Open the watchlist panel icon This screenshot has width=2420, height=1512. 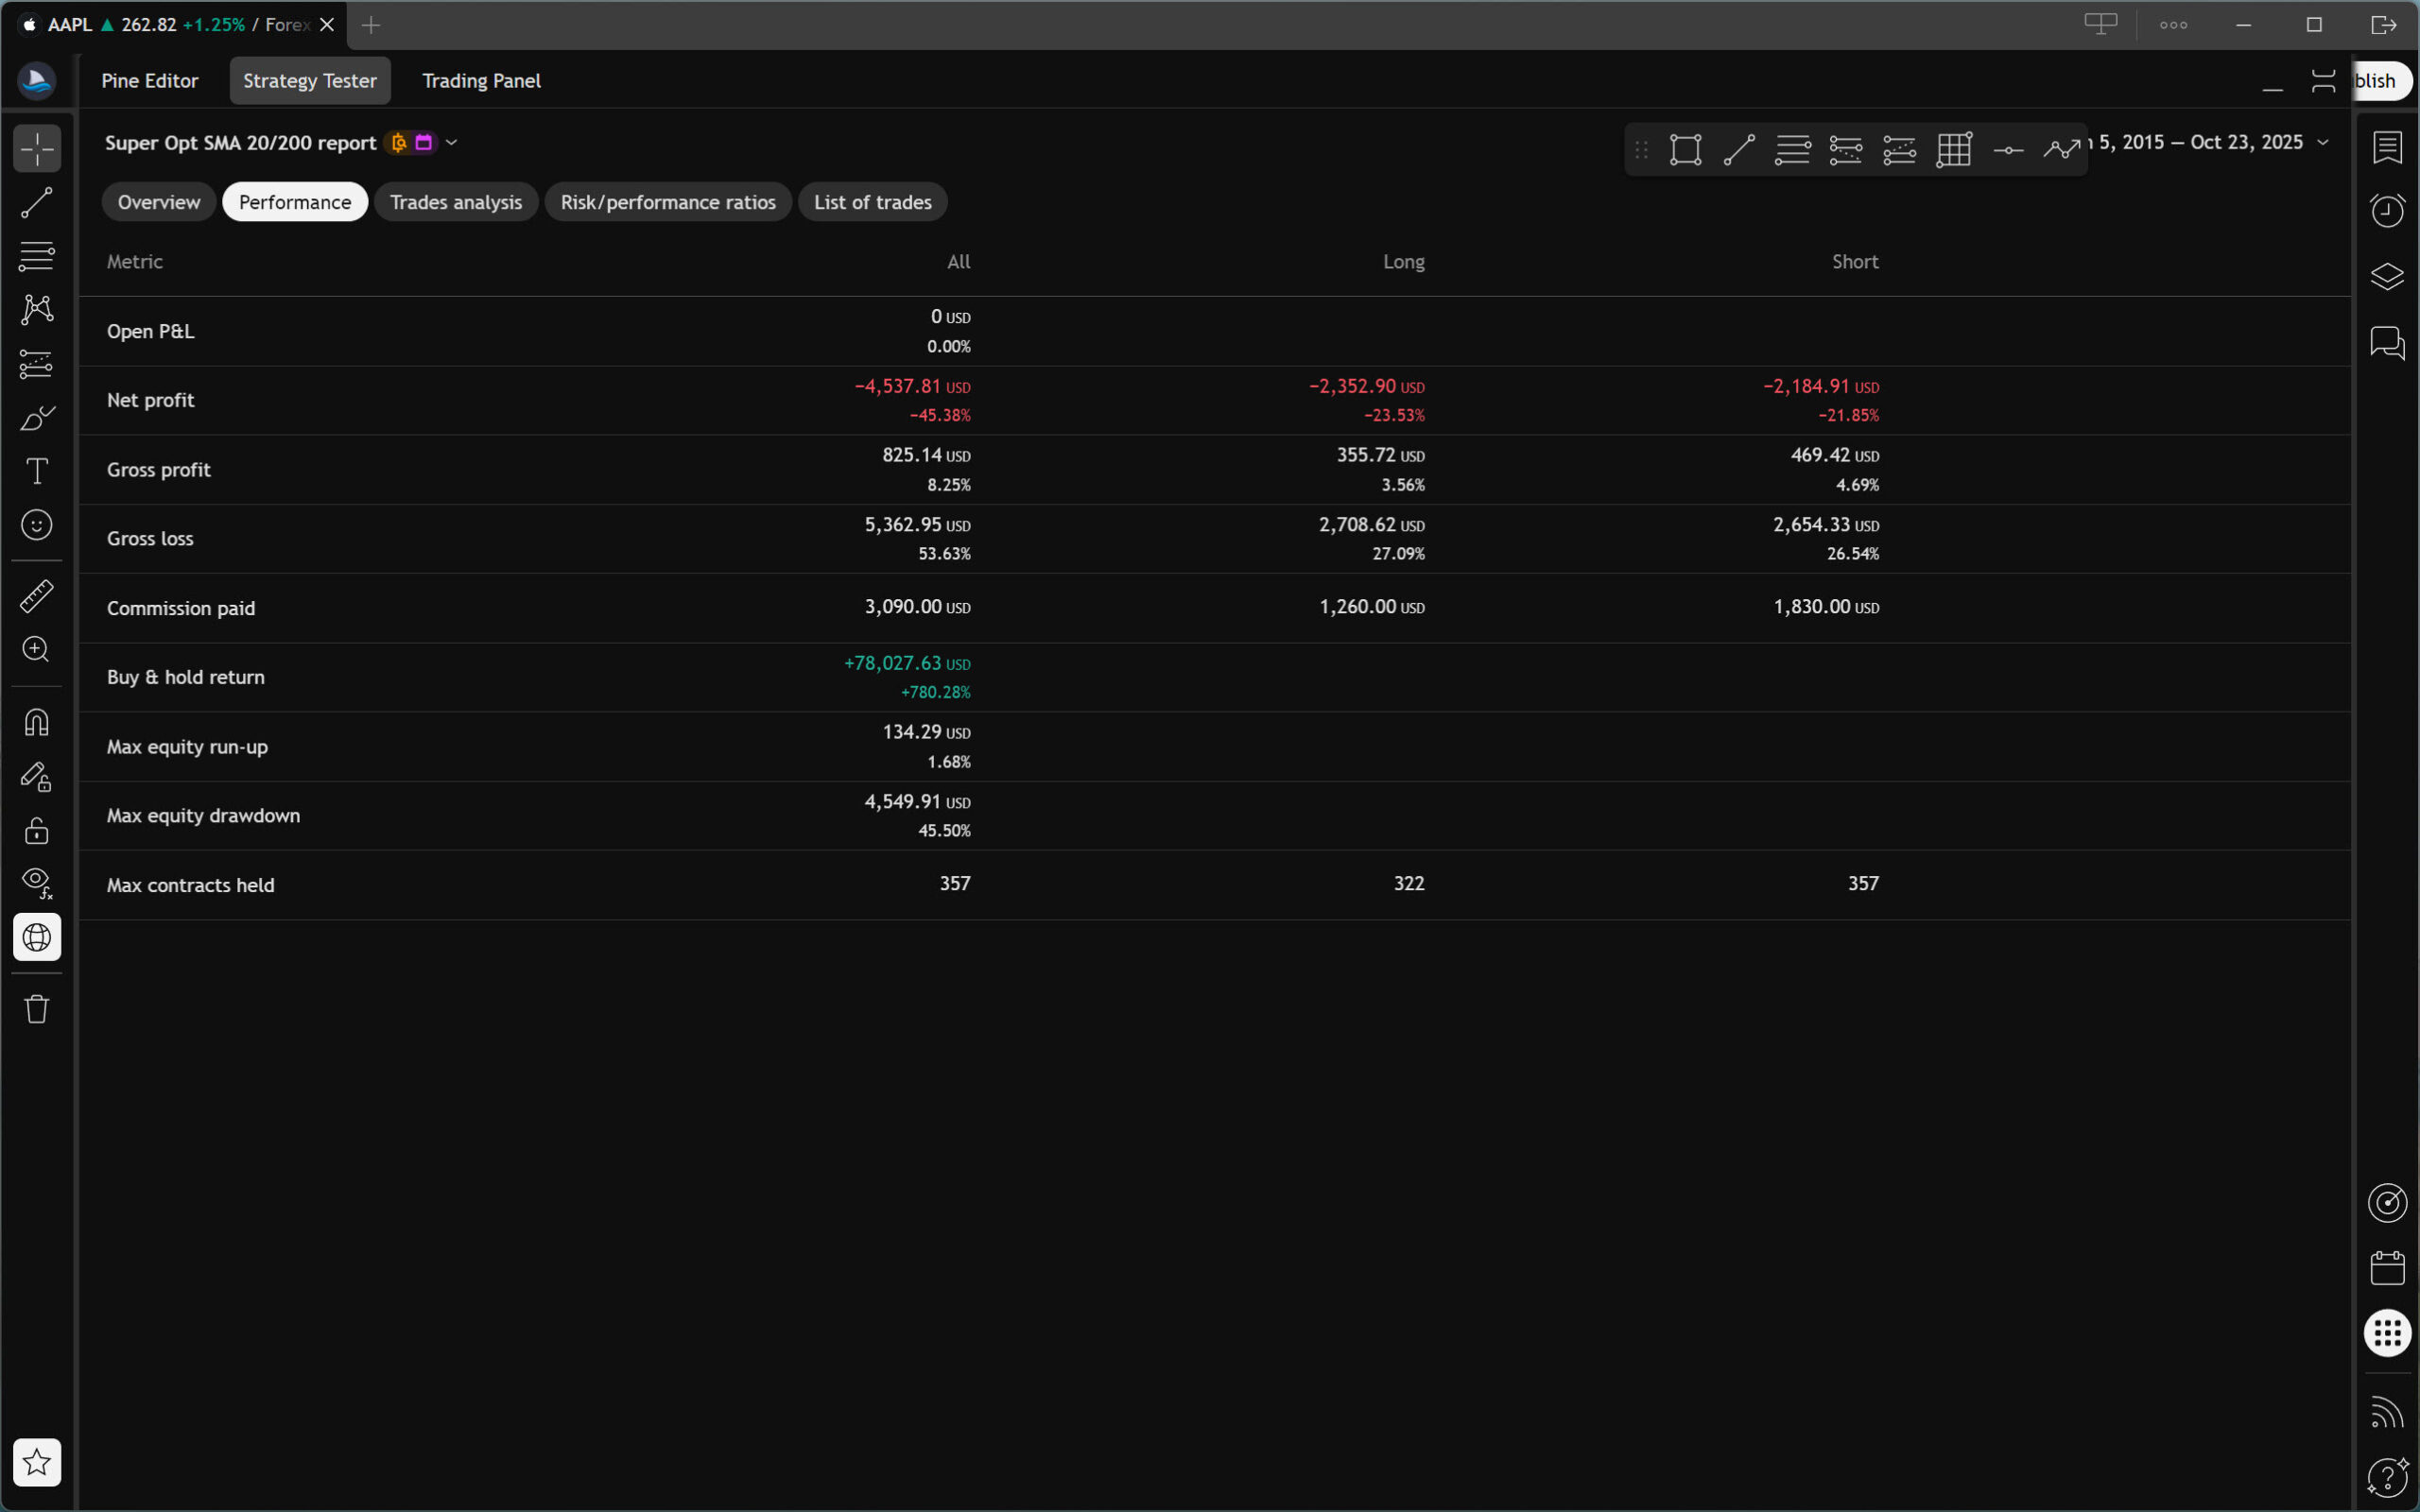click(x=2387, y=148)
